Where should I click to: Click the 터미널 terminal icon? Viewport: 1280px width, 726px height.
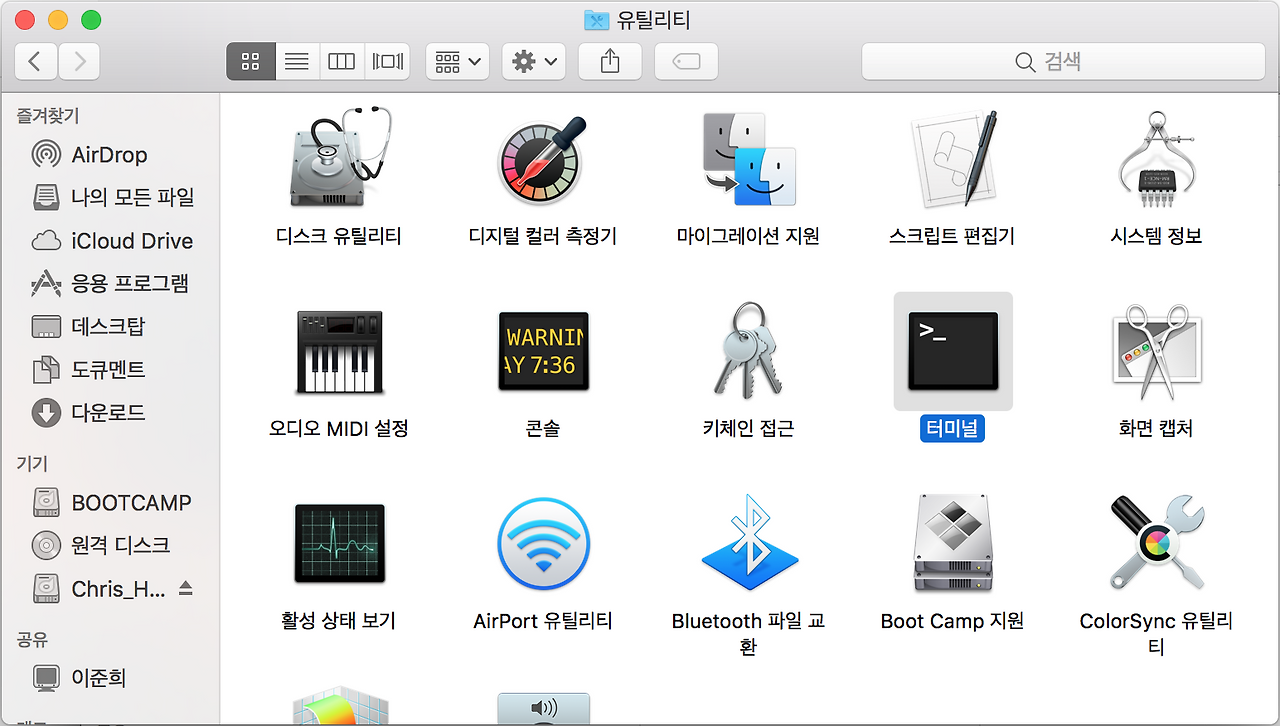point(953,352)
